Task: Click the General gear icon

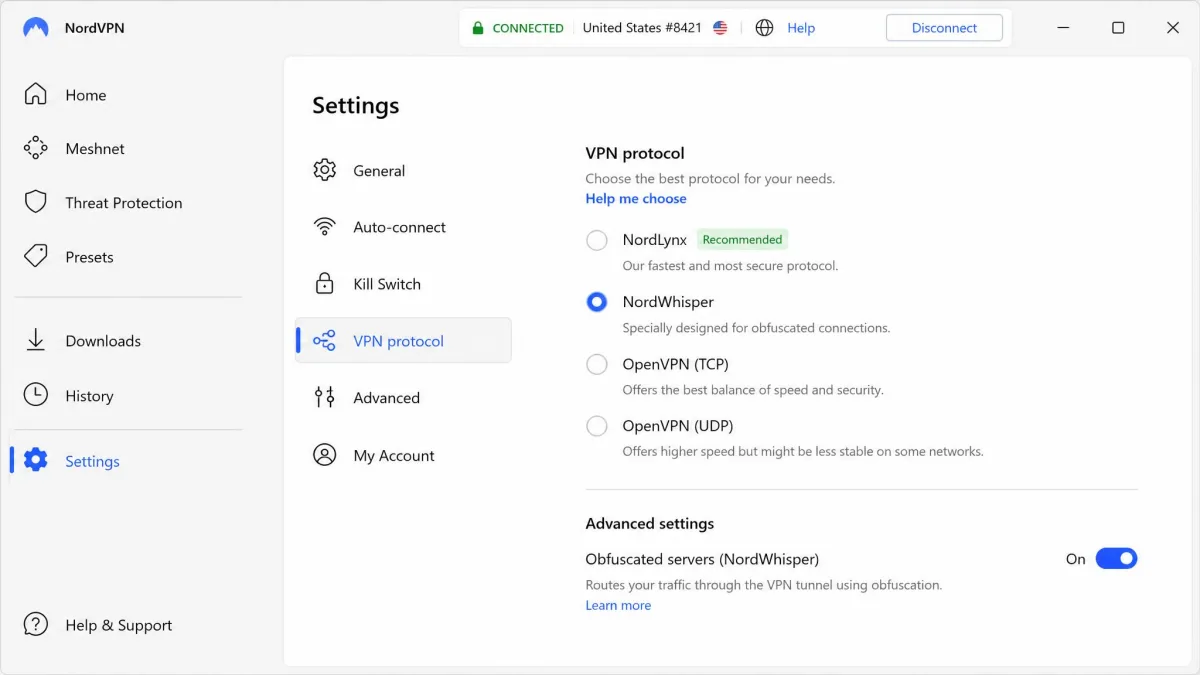Action: point(324,170)
